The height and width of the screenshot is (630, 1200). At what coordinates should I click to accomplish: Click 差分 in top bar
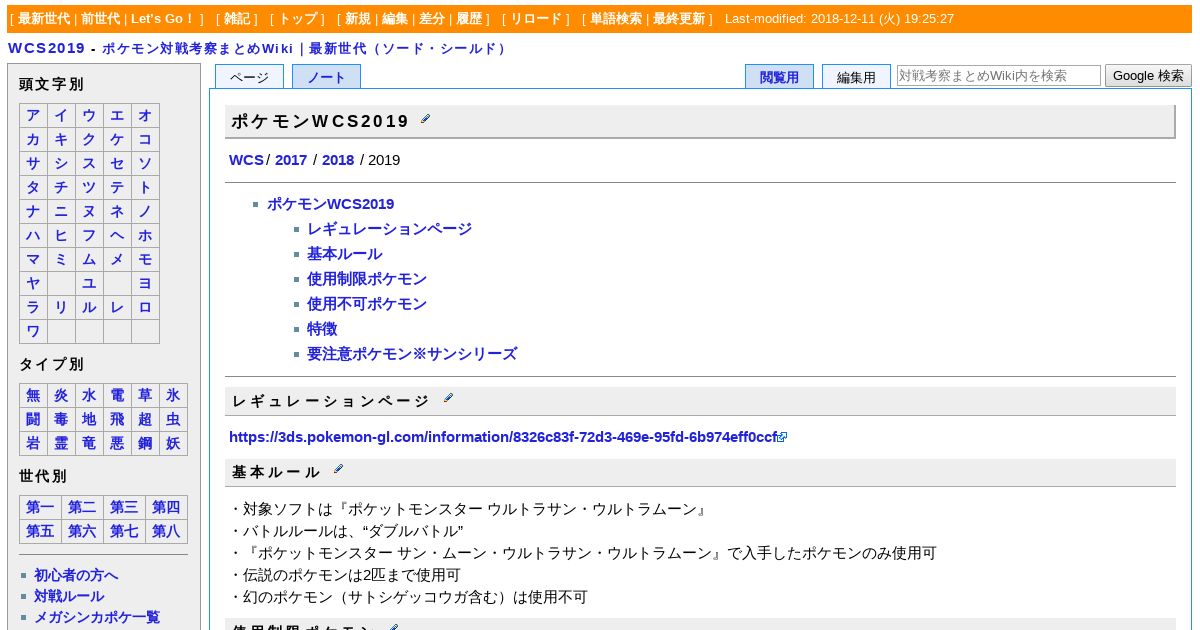tap(432, 19)
